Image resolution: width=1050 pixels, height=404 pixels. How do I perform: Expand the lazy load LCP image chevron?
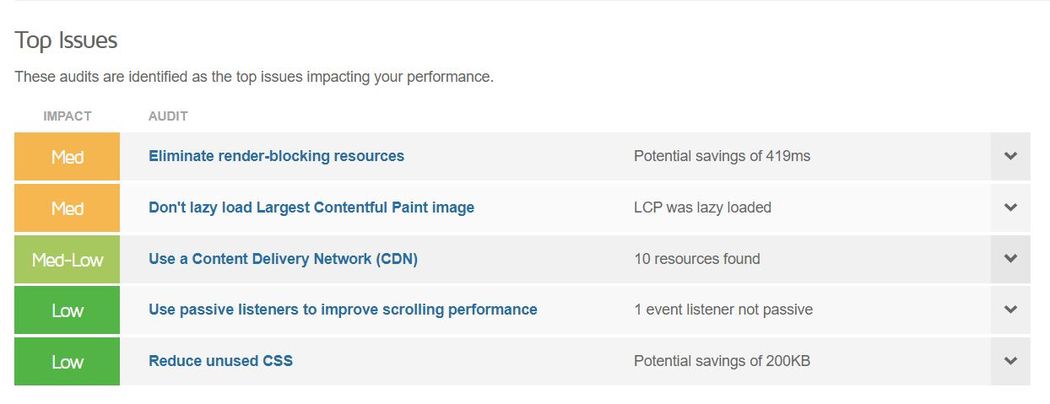tap(1010, 208)
